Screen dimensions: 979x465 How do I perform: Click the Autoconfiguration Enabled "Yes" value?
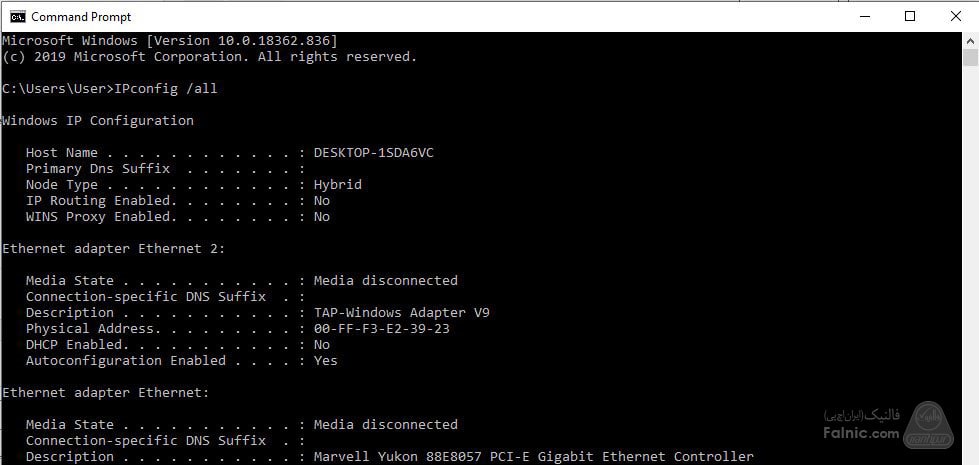click(x=325, y=361)
